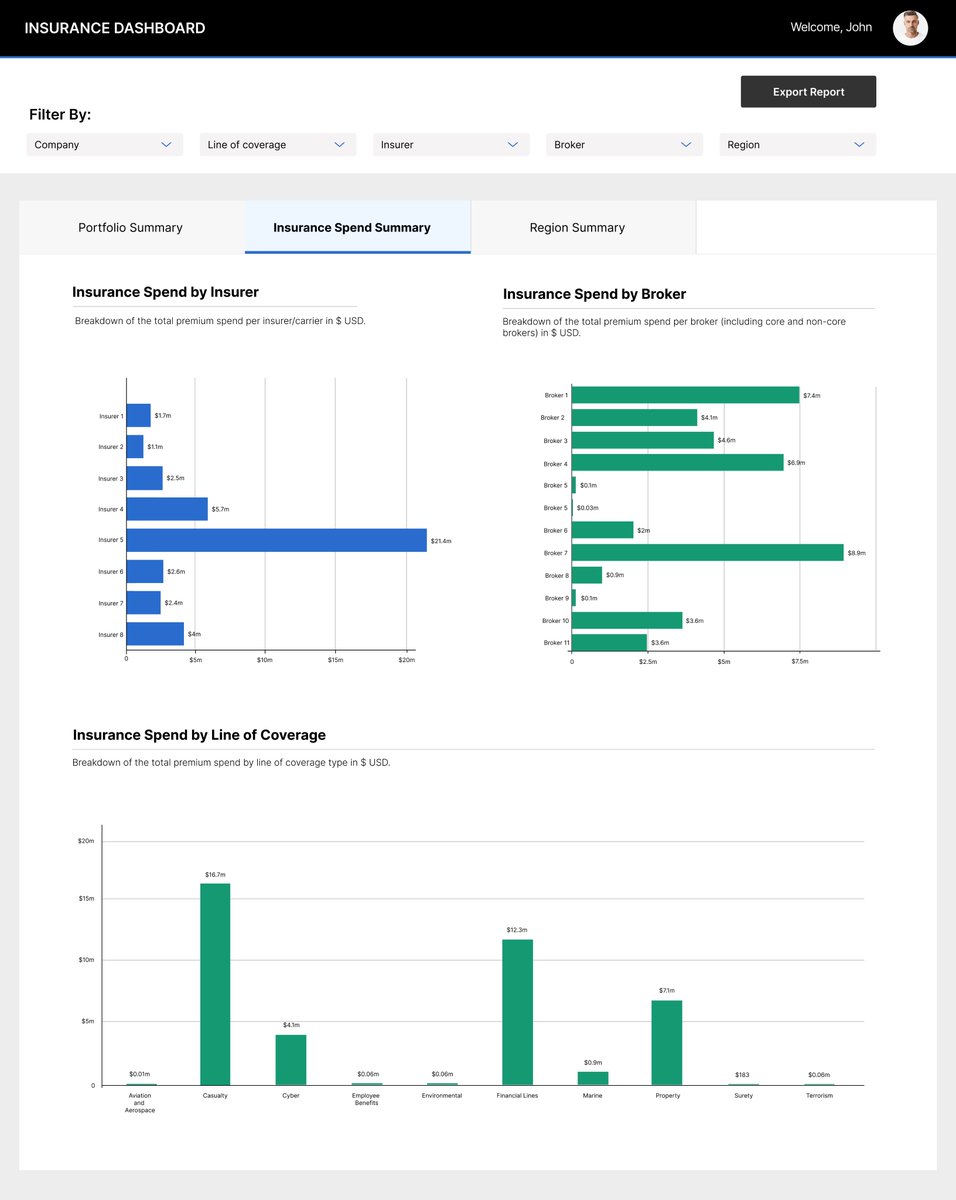The image size is (956, 1200).
Task: Click the Terrorism axis label
Action: point(819,1096)
